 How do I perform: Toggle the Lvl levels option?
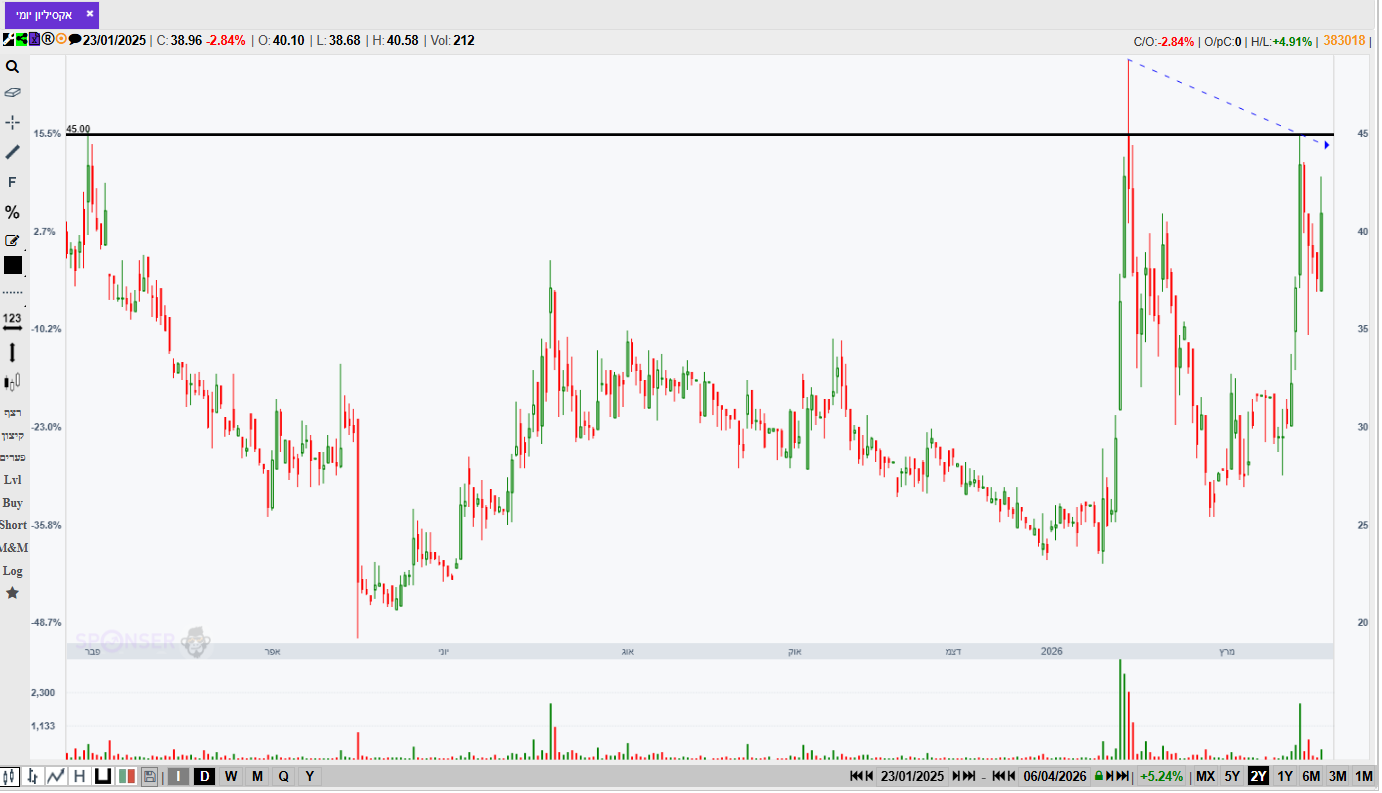[13, 480]
